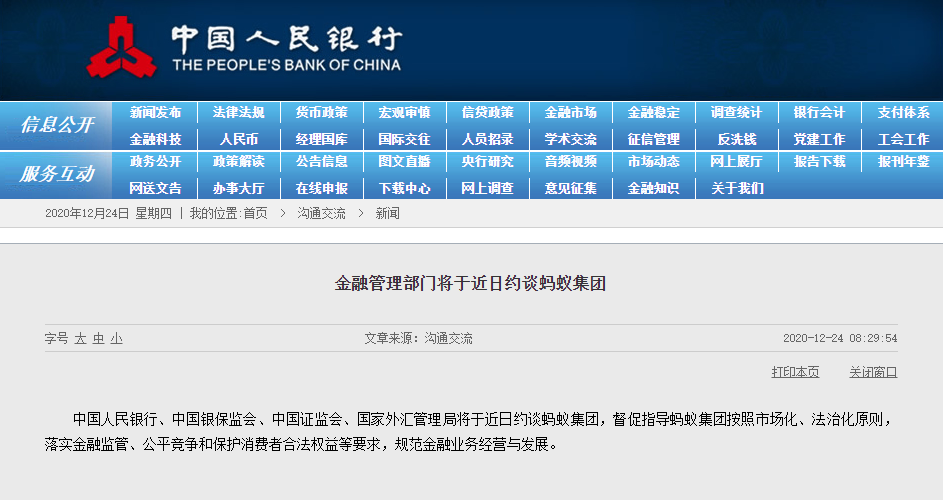The width and height of the screenshot is (943, 500).
Task: Go to 报刊年鉴 section
Action: 903,161
